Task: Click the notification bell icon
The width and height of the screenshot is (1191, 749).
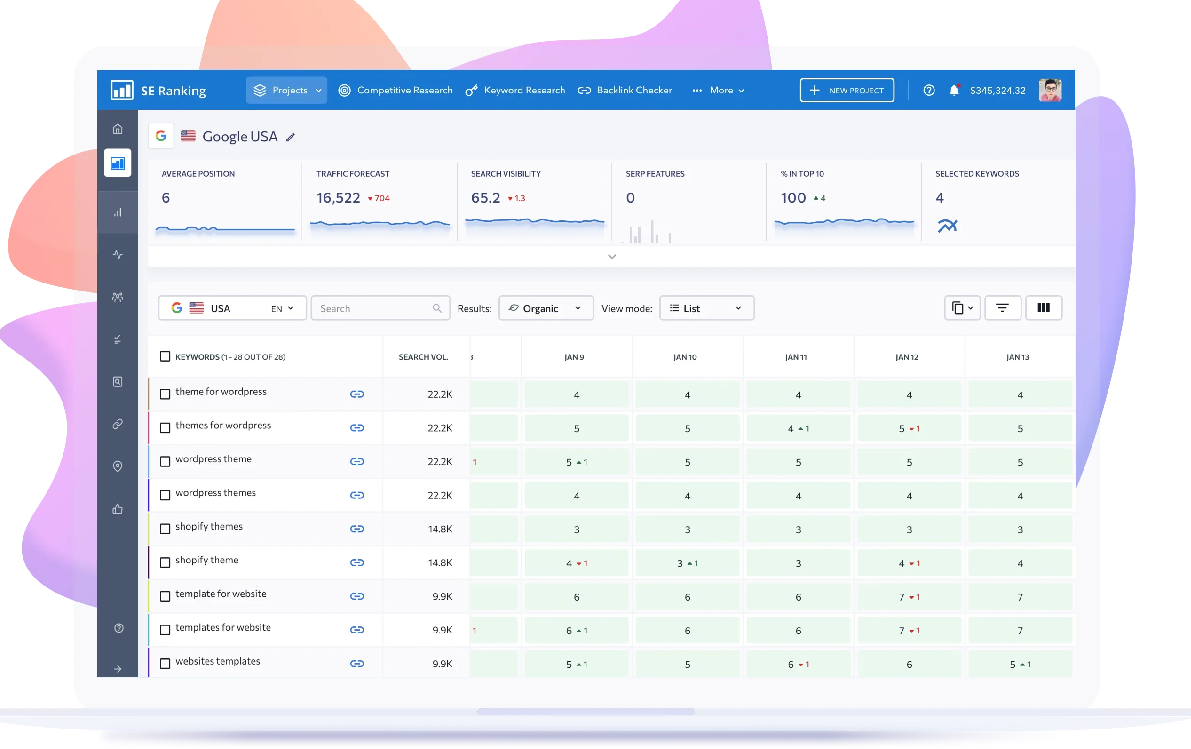Action: [x=954, y=90]
